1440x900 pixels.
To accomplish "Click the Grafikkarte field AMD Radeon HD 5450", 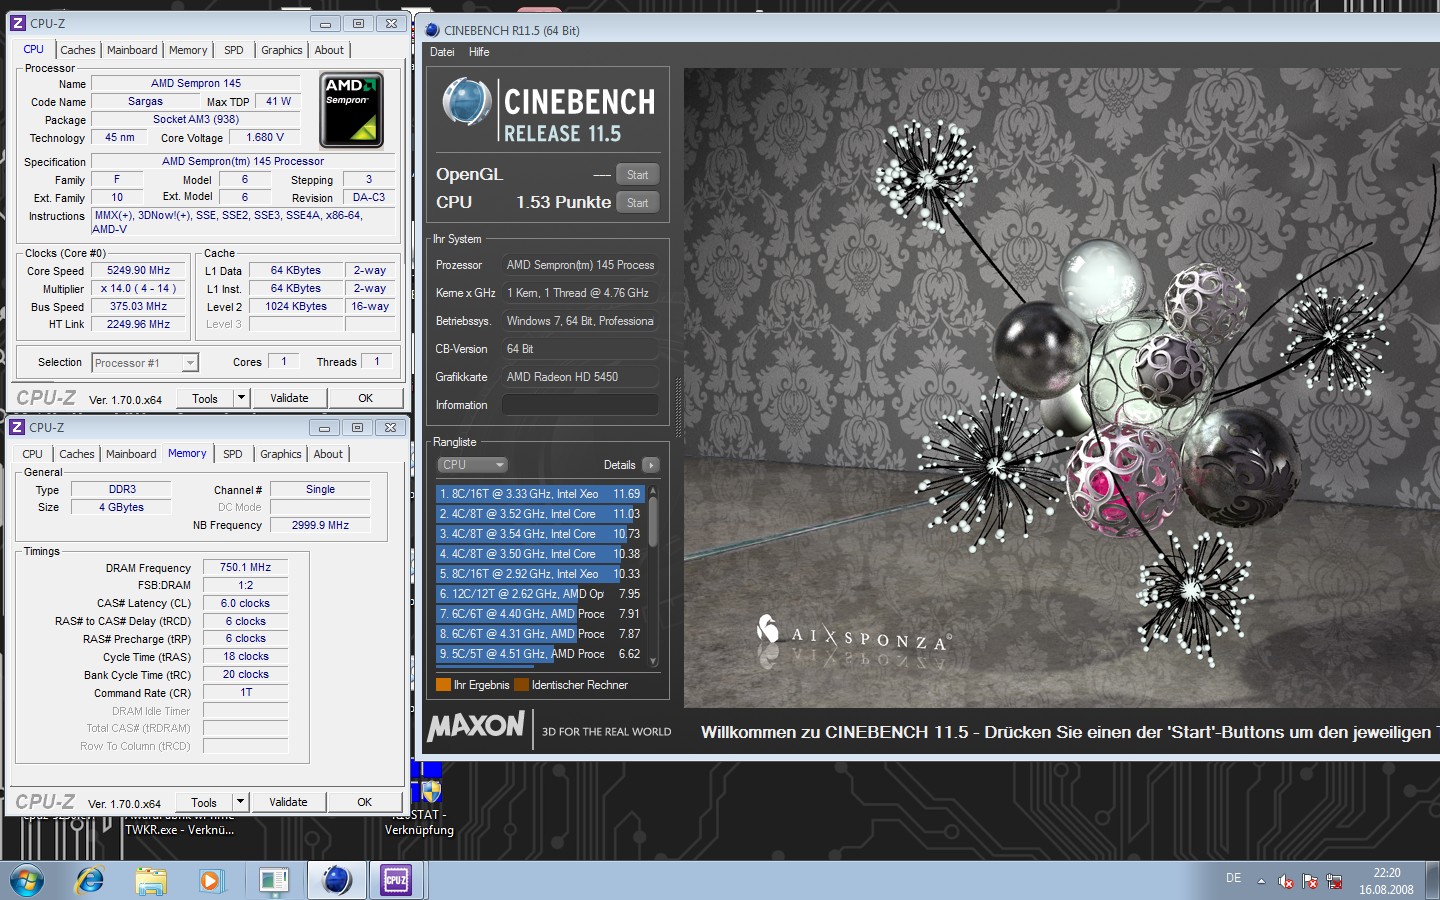I will click(580, 377).
